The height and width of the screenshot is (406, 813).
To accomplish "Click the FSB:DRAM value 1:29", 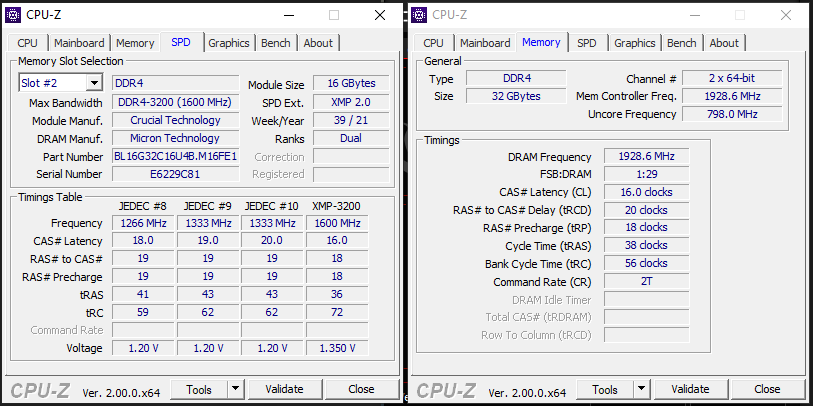I will tap(647, 174).
